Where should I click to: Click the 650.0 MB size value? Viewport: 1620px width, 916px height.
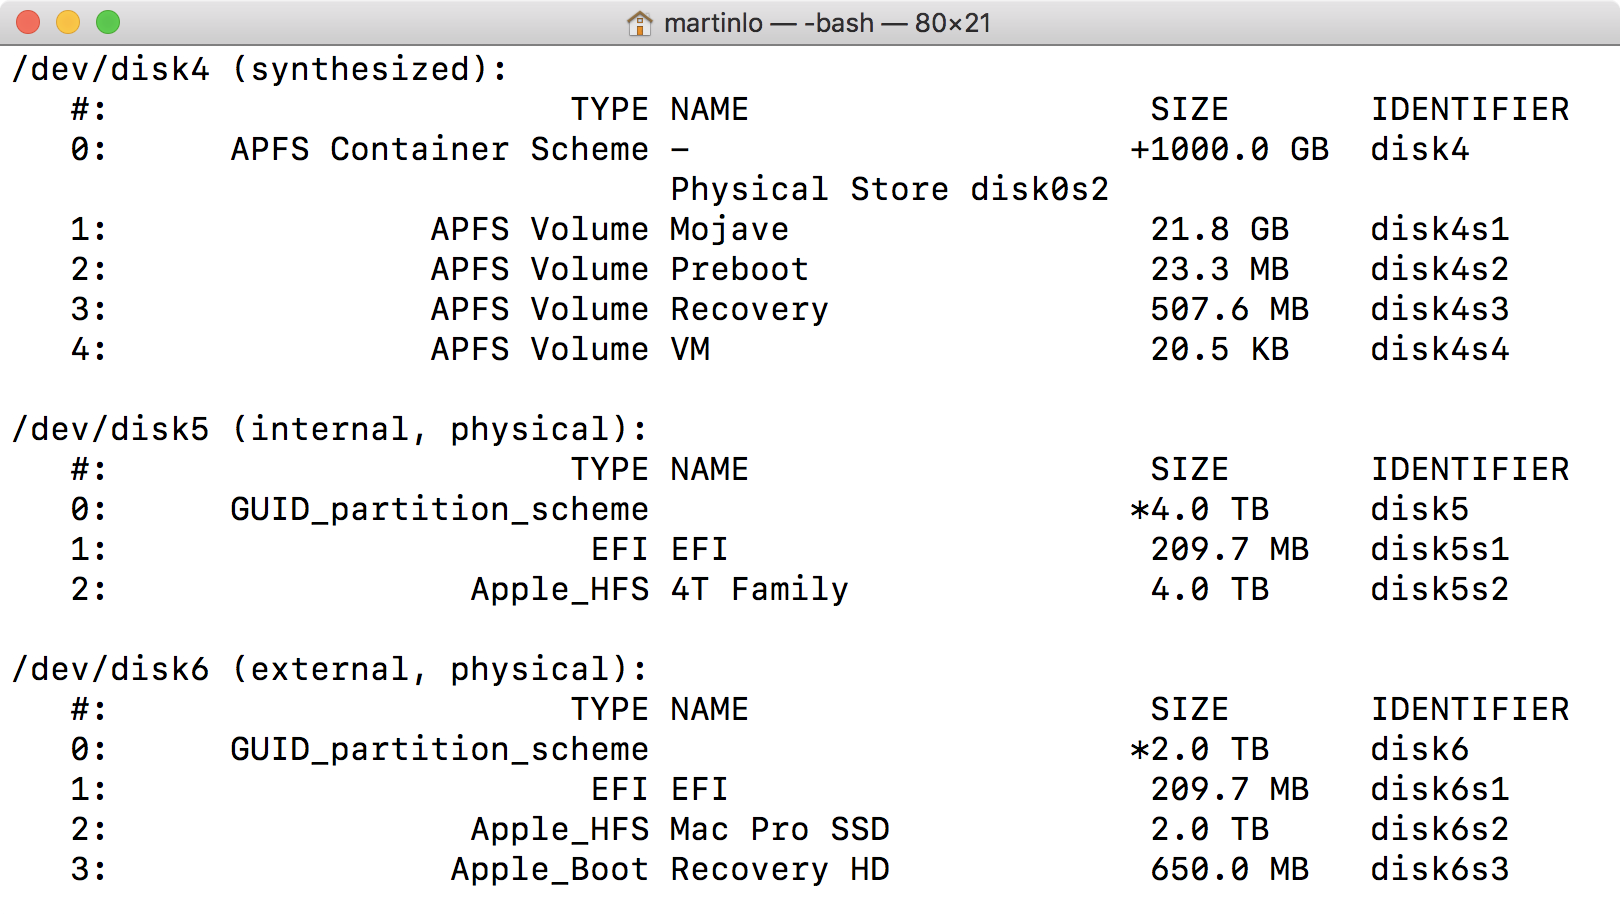pos(1229,869)
